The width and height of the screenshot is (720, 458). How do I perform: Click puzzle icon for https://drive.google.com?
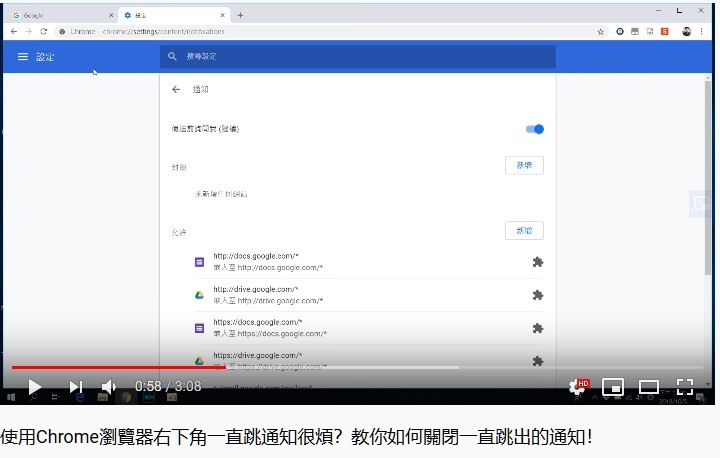pos(538,361)
